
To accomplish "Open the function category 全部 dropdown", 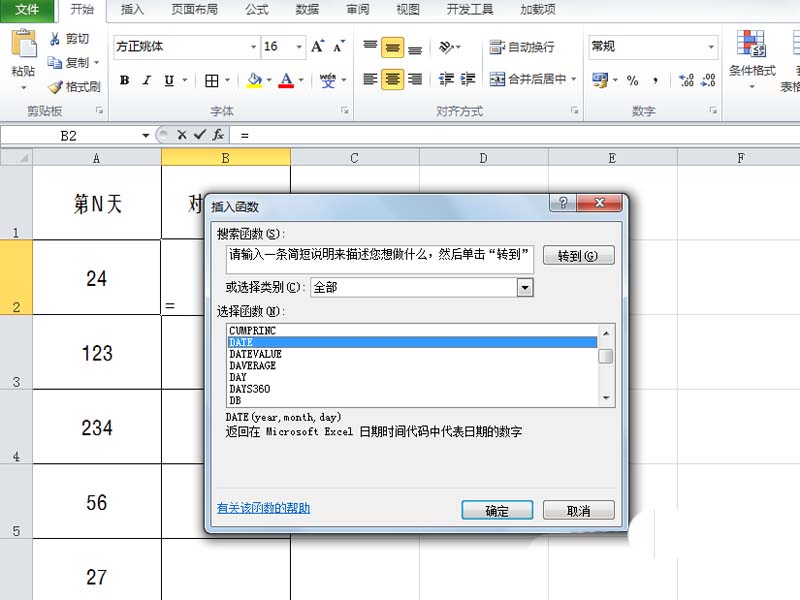I will [x=525, y=288].
